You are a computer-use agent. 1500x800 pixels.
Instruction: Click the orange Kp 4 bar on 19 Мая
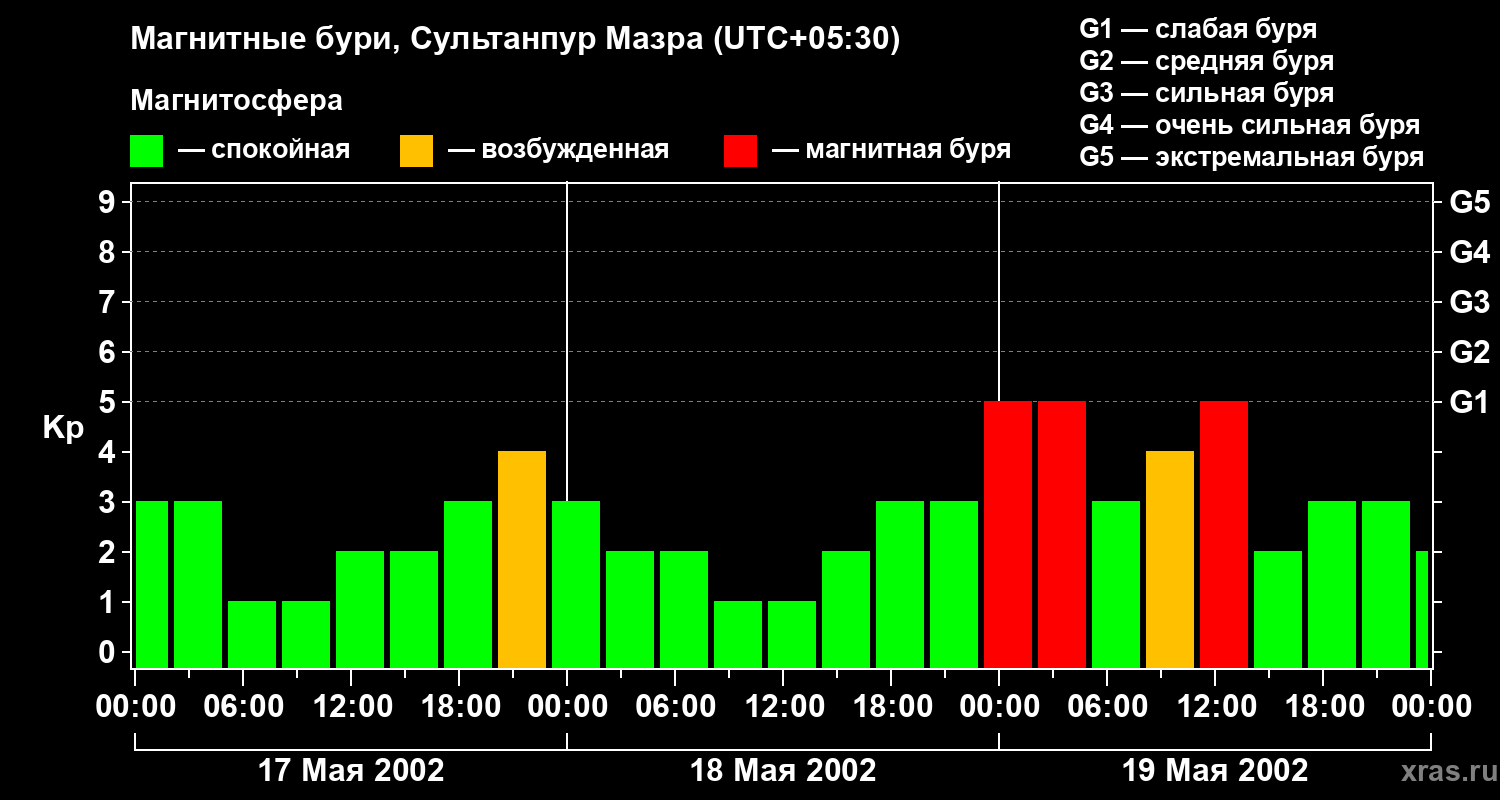coord(1170,560)
